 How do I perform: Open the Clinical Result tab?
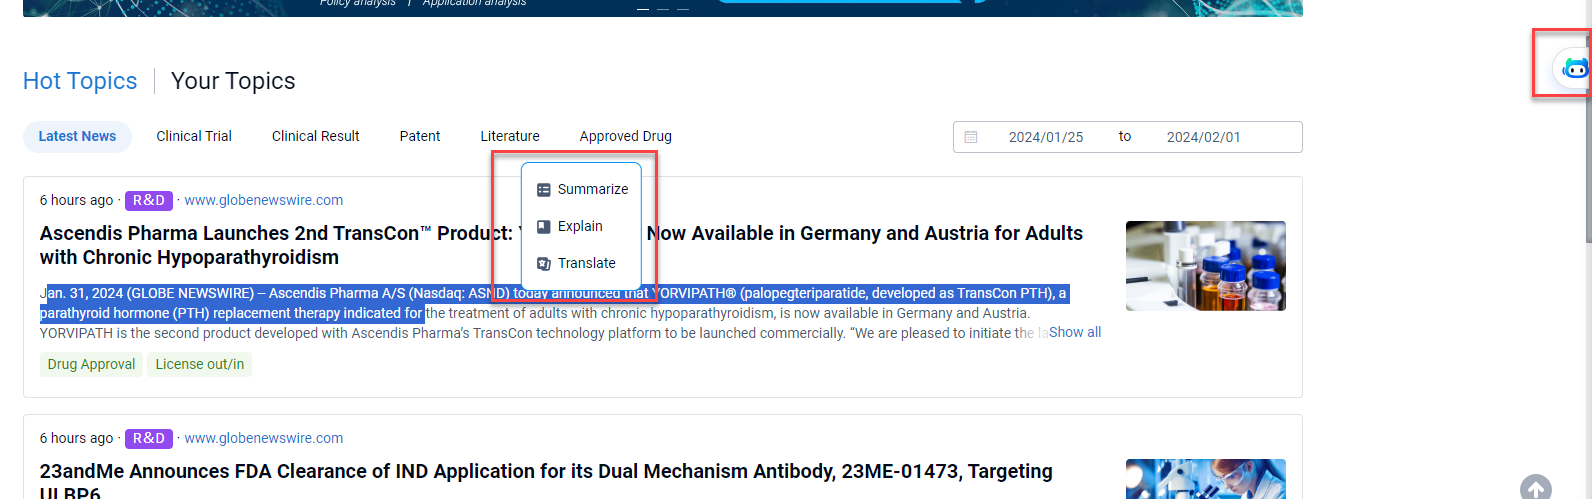click(x=315, y=136)
